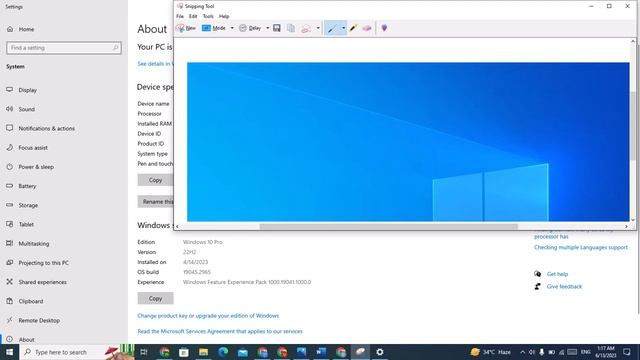Image resolution: width=640 pixels, height=360 pixels.
Task: Click the Copy icon in Snipping Tool toolbar
Action: click(291, 28)
